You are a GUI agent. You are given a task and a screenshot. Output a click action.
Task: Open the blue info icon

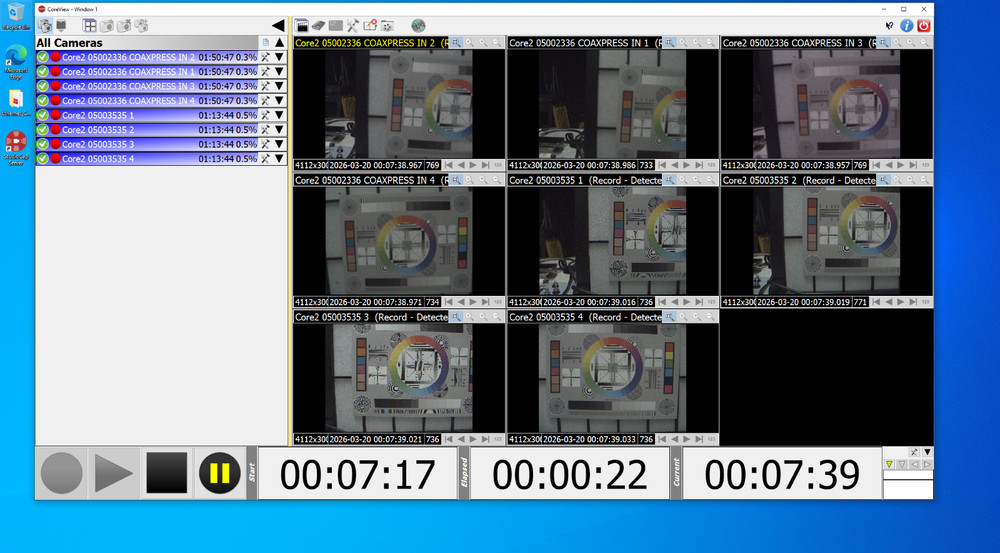click(x=906, y=26)
